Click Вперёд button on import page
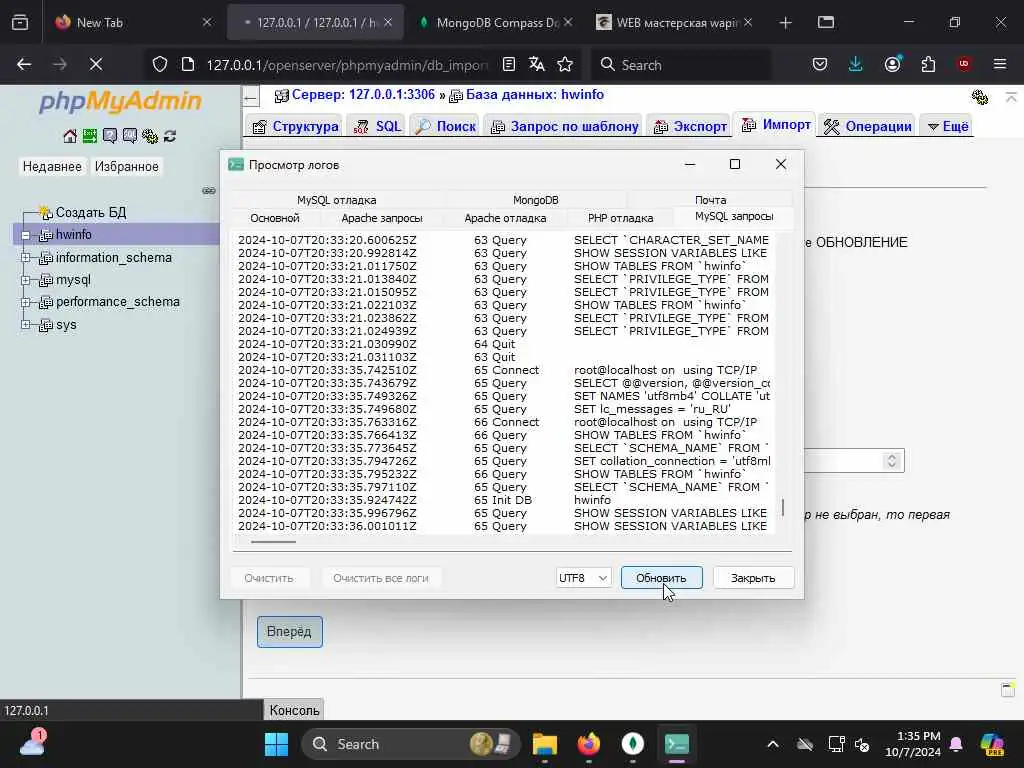The image size is (1024, 768). click(289, 632)
